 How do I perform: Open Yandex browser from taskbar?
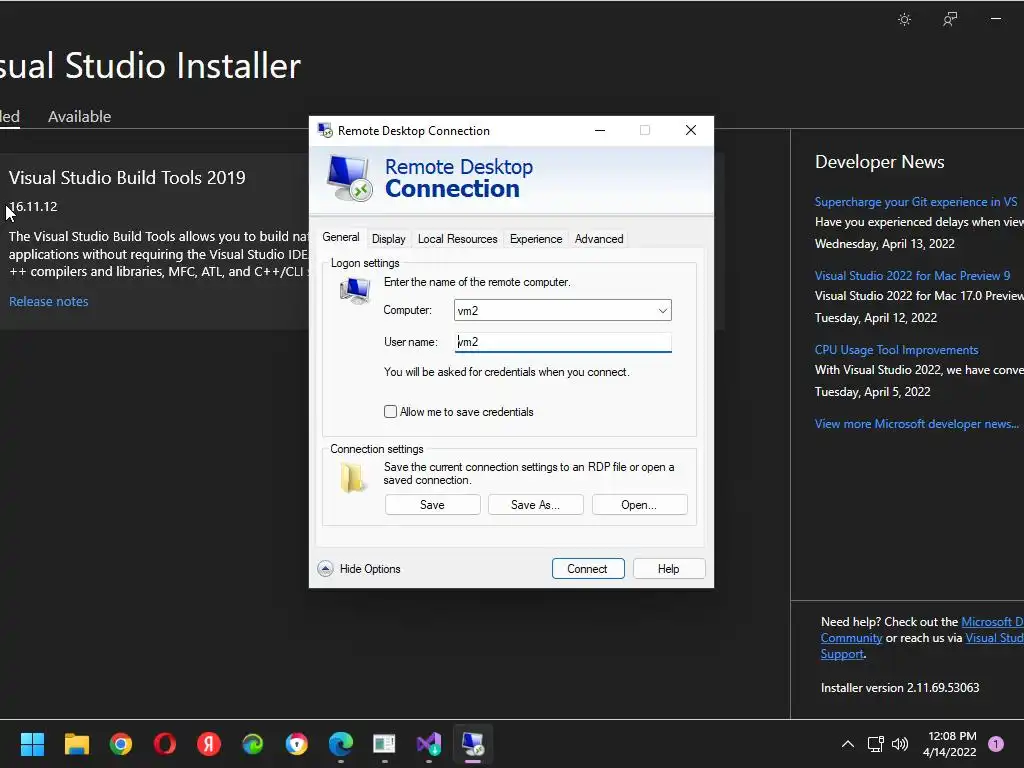pyautogui.click(x=209, y=744)
